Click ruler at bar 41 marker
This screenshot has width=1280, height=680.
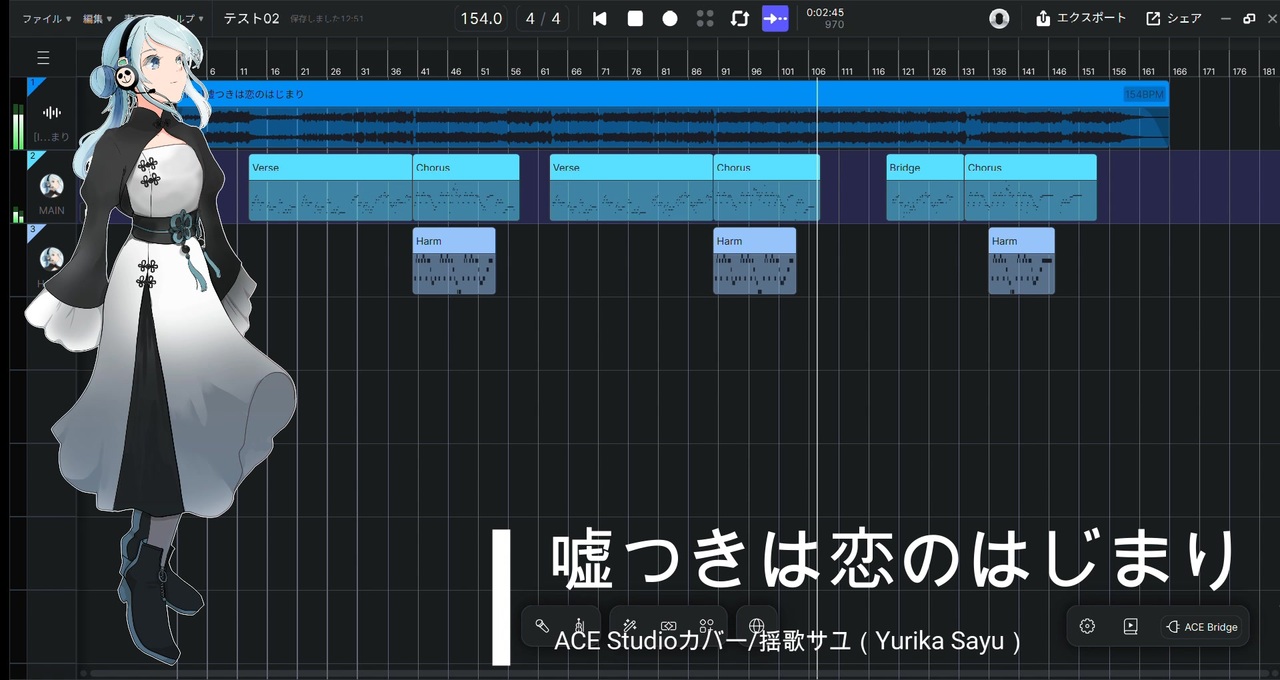[x=425, y=72]
